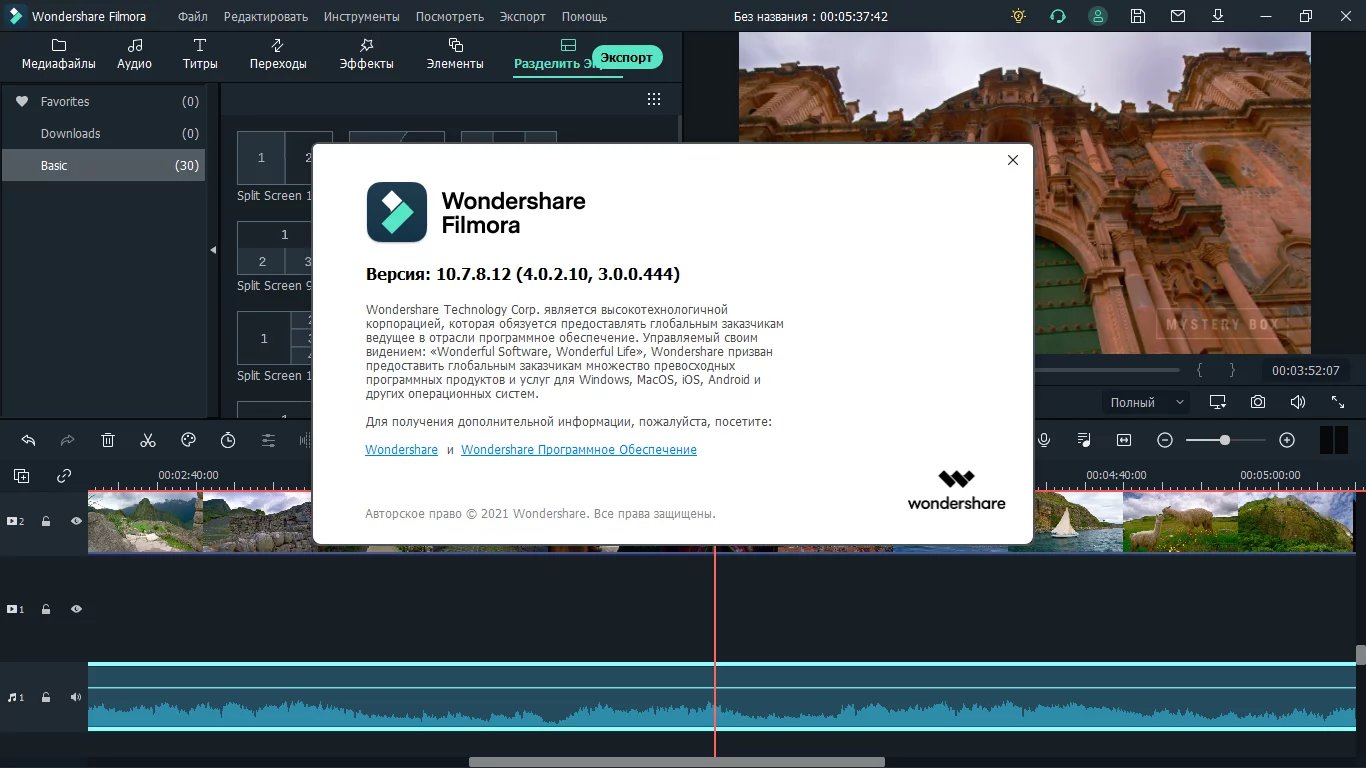
Task: Hide video track 2 with eye icon
Action: click(x=76, y=521)
